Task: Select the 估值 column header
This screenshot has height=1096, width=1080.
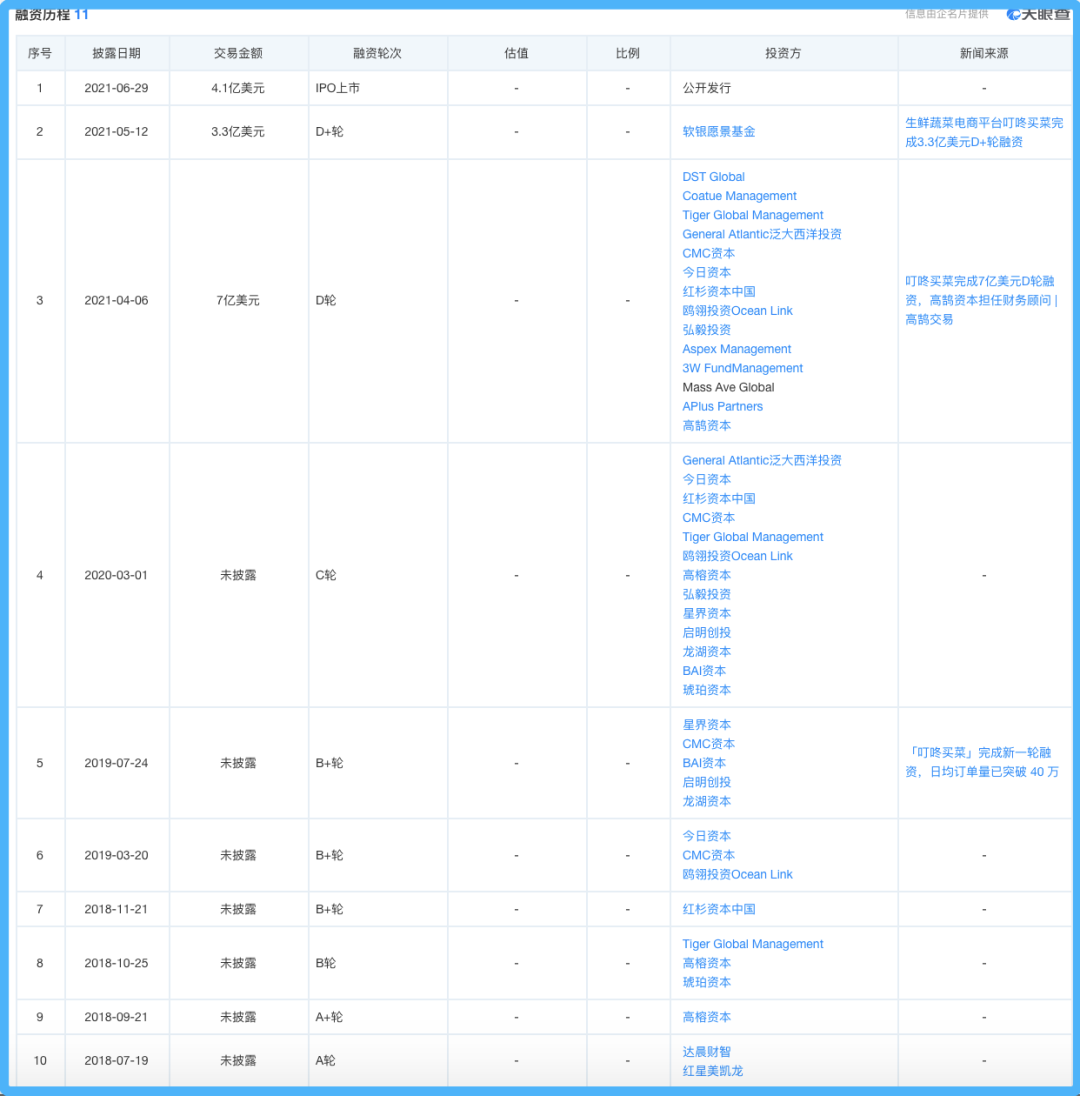Action: pos(517,53)
